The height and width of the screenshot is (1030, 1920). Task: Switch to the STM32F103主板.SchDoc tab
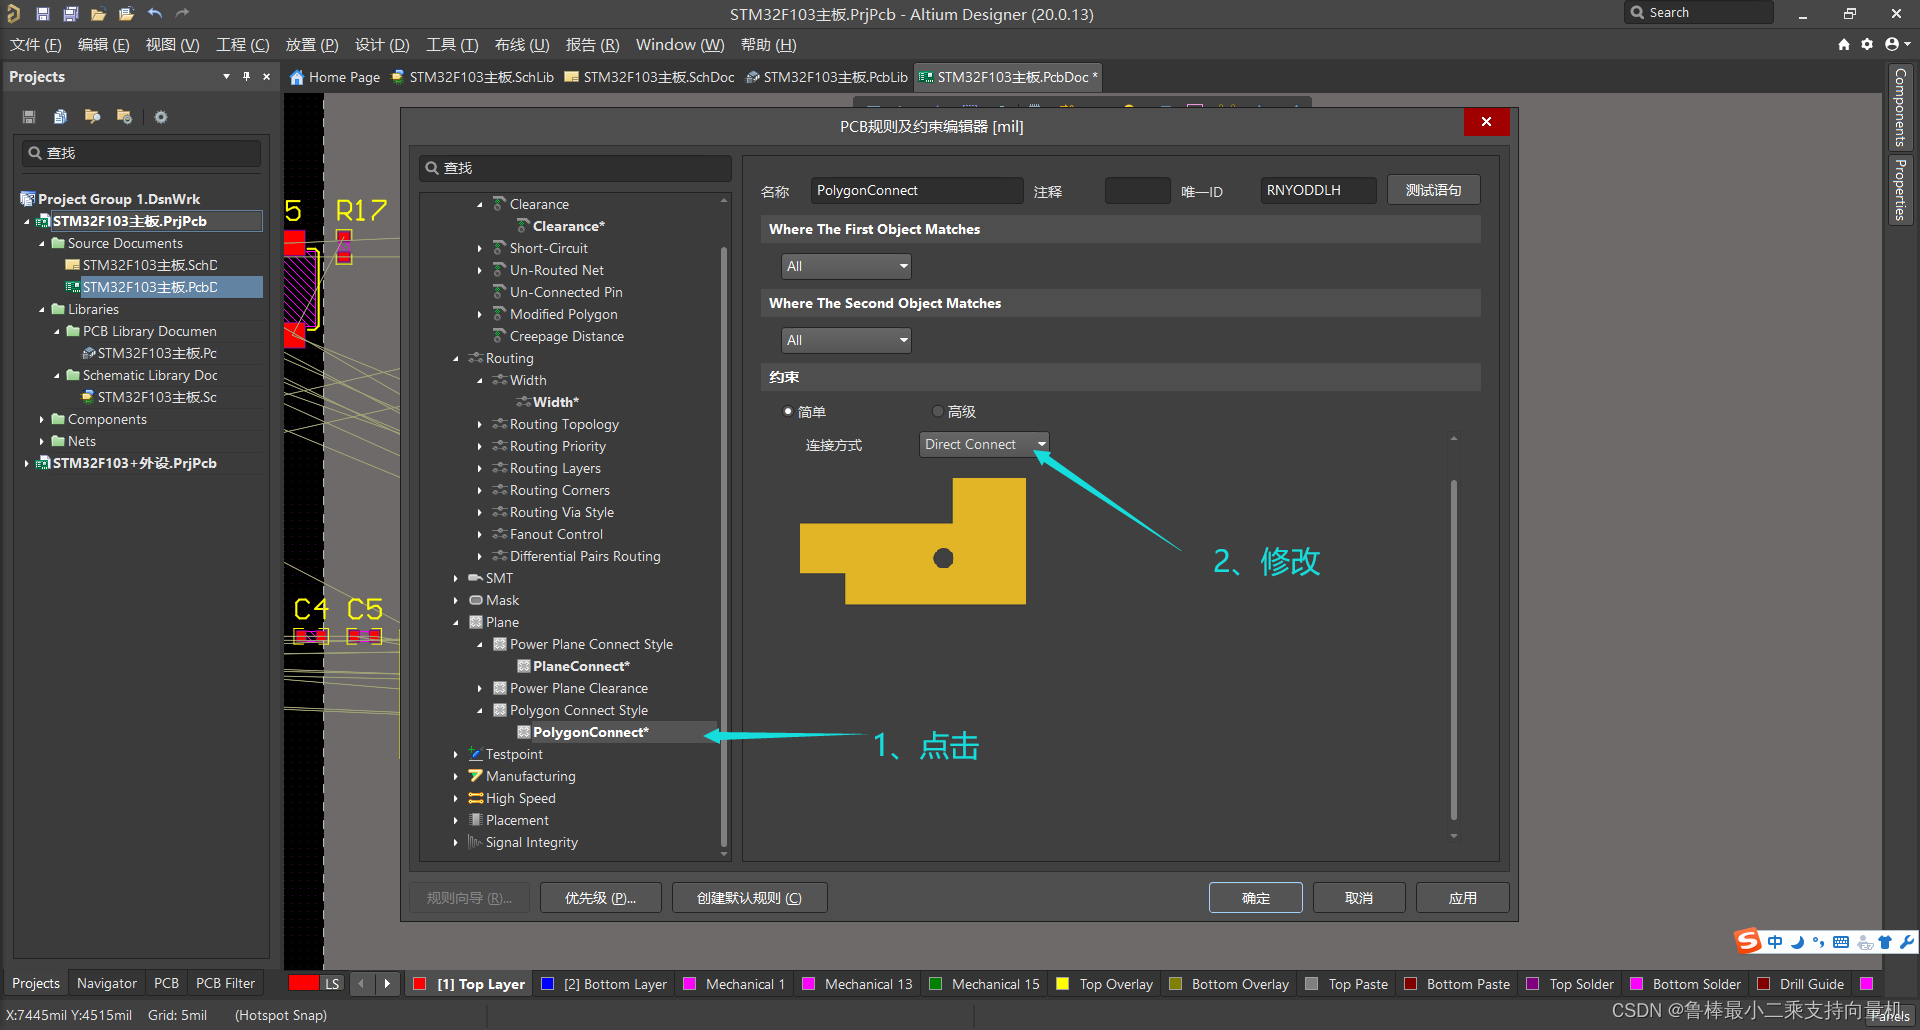pos(649,77)
